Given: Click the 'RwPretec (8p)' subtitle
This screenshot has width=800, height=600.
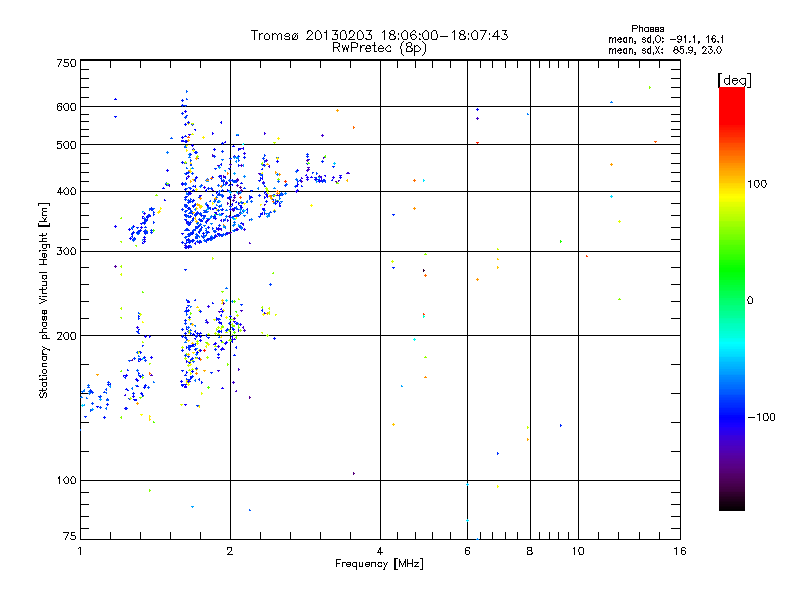Looking at the screenshot, I should 379,48.
